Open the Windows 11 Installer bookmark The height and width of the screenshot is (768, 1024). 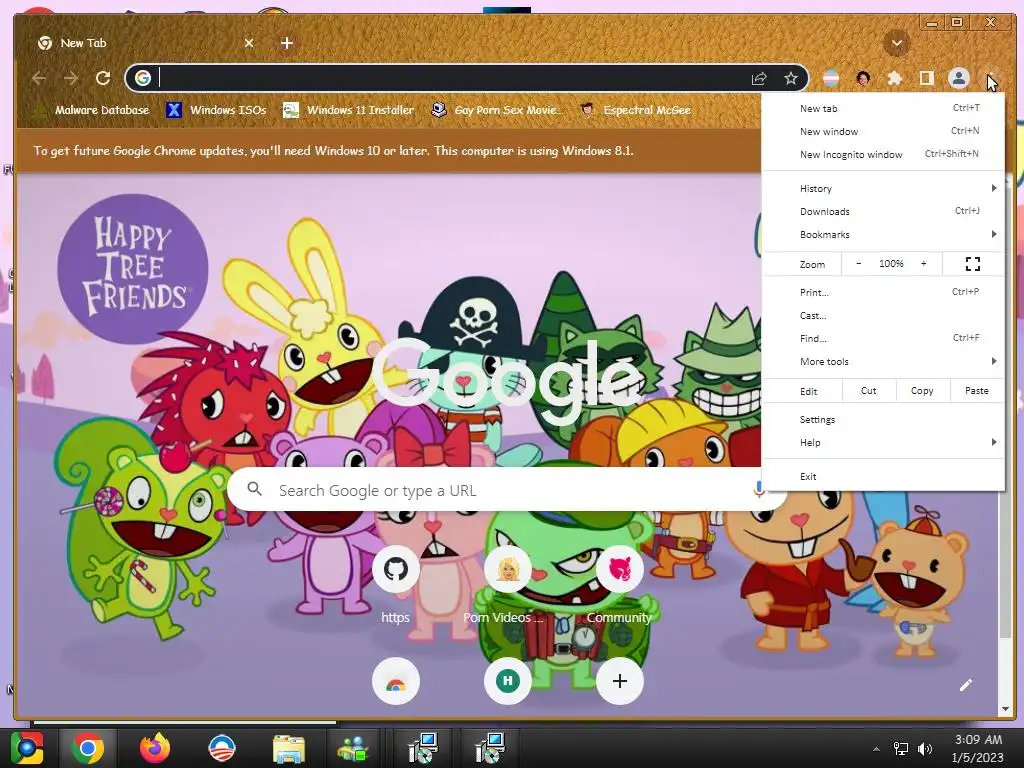348,110
